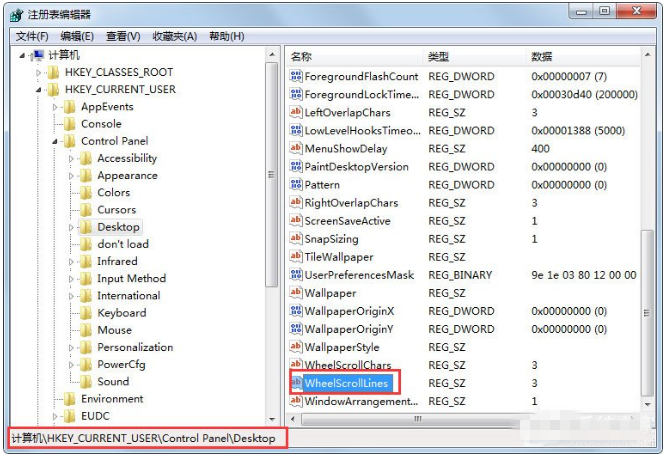Click the ForegroundFlashCount DWORD value icon

(296, 76)
